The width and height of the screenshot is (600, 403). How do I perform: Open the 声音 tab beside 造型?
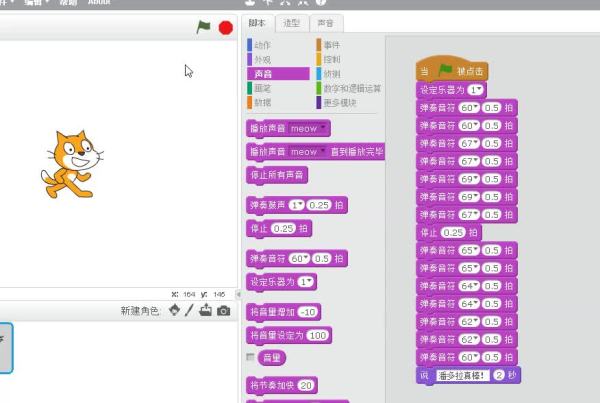(x=326, y=23)
